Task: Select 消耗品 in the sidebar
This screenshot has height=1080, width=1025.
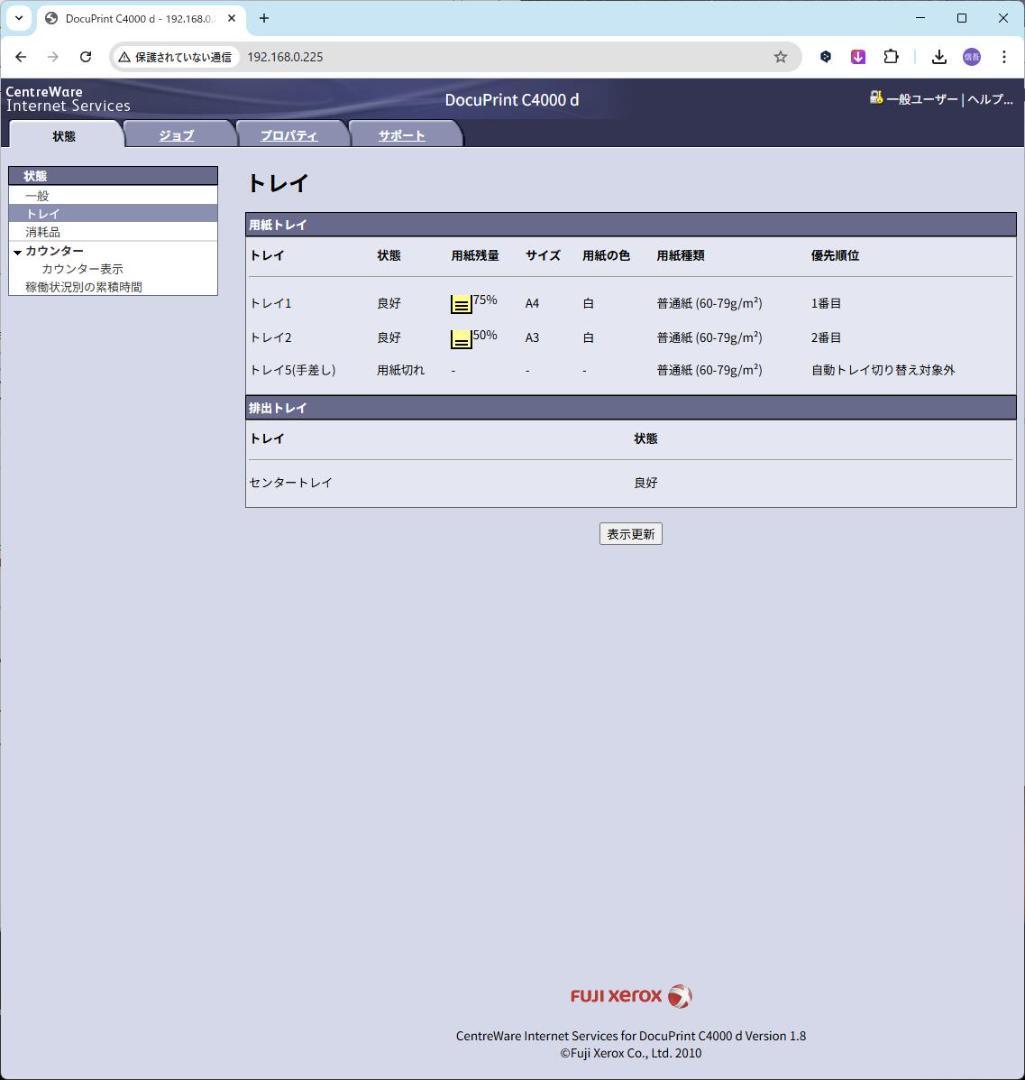Action: (x=43, y=232)
